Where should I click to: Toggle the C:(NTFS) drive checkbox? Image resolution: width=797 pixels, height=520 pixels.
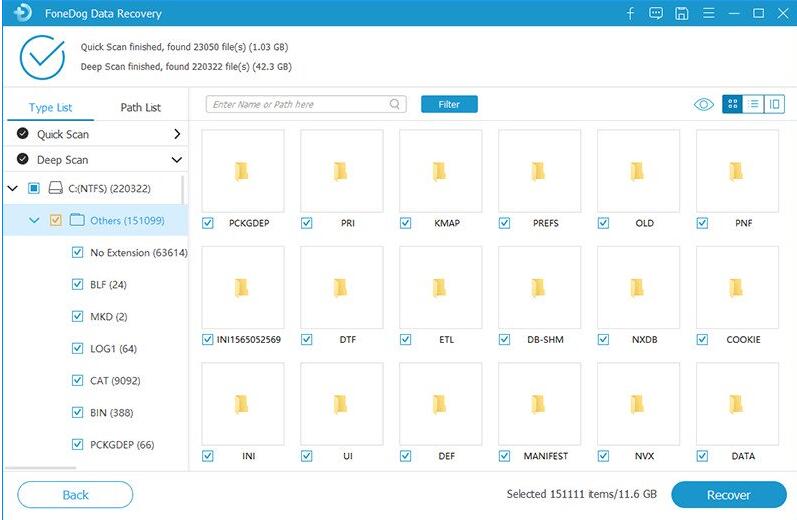click(34, 188)
